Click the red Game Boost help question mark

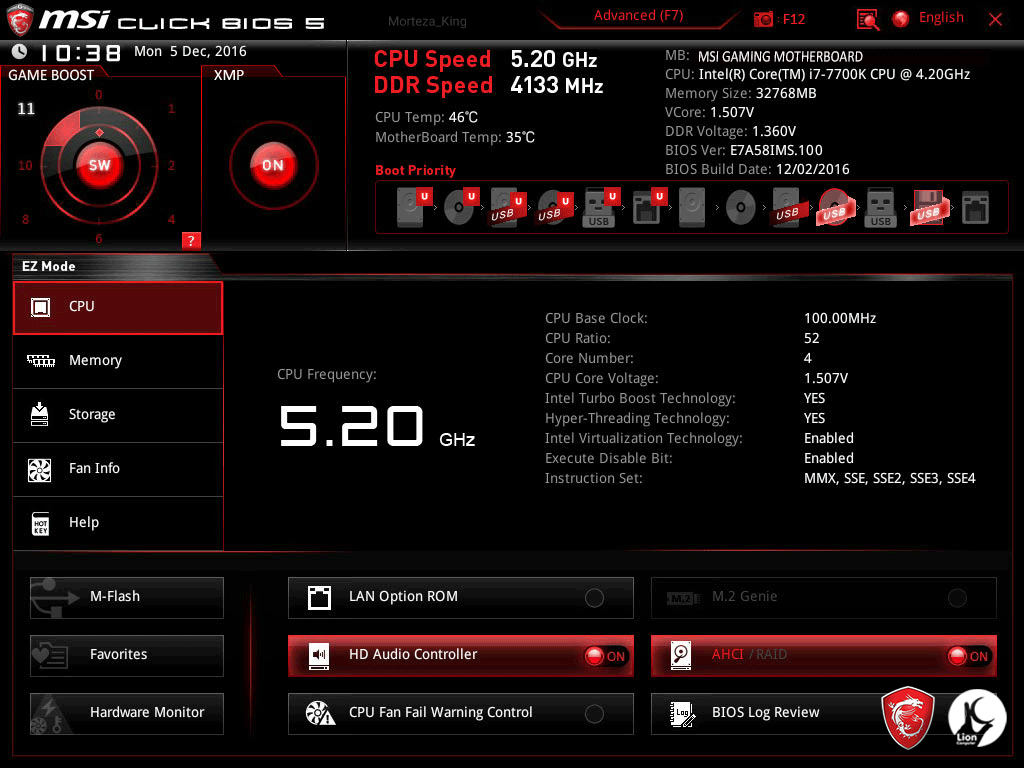click(x=191, y=240)
